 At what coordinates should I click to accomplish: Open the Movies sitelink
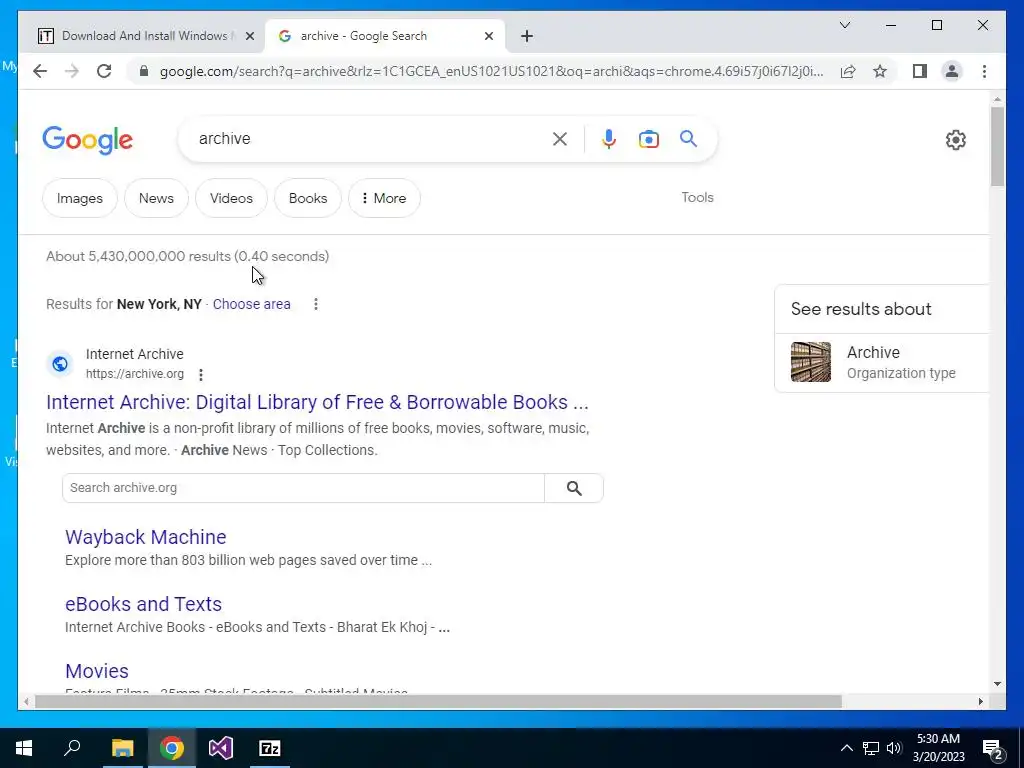(x=97, y=671)
